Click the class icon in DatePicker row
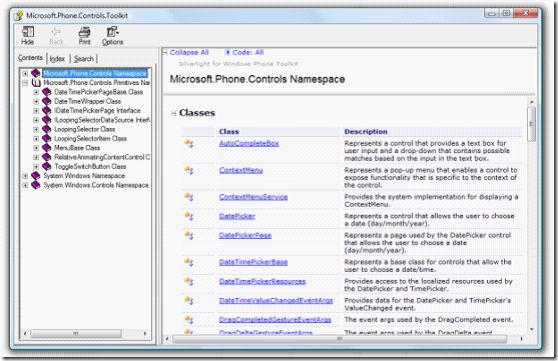 coord(189,216)
